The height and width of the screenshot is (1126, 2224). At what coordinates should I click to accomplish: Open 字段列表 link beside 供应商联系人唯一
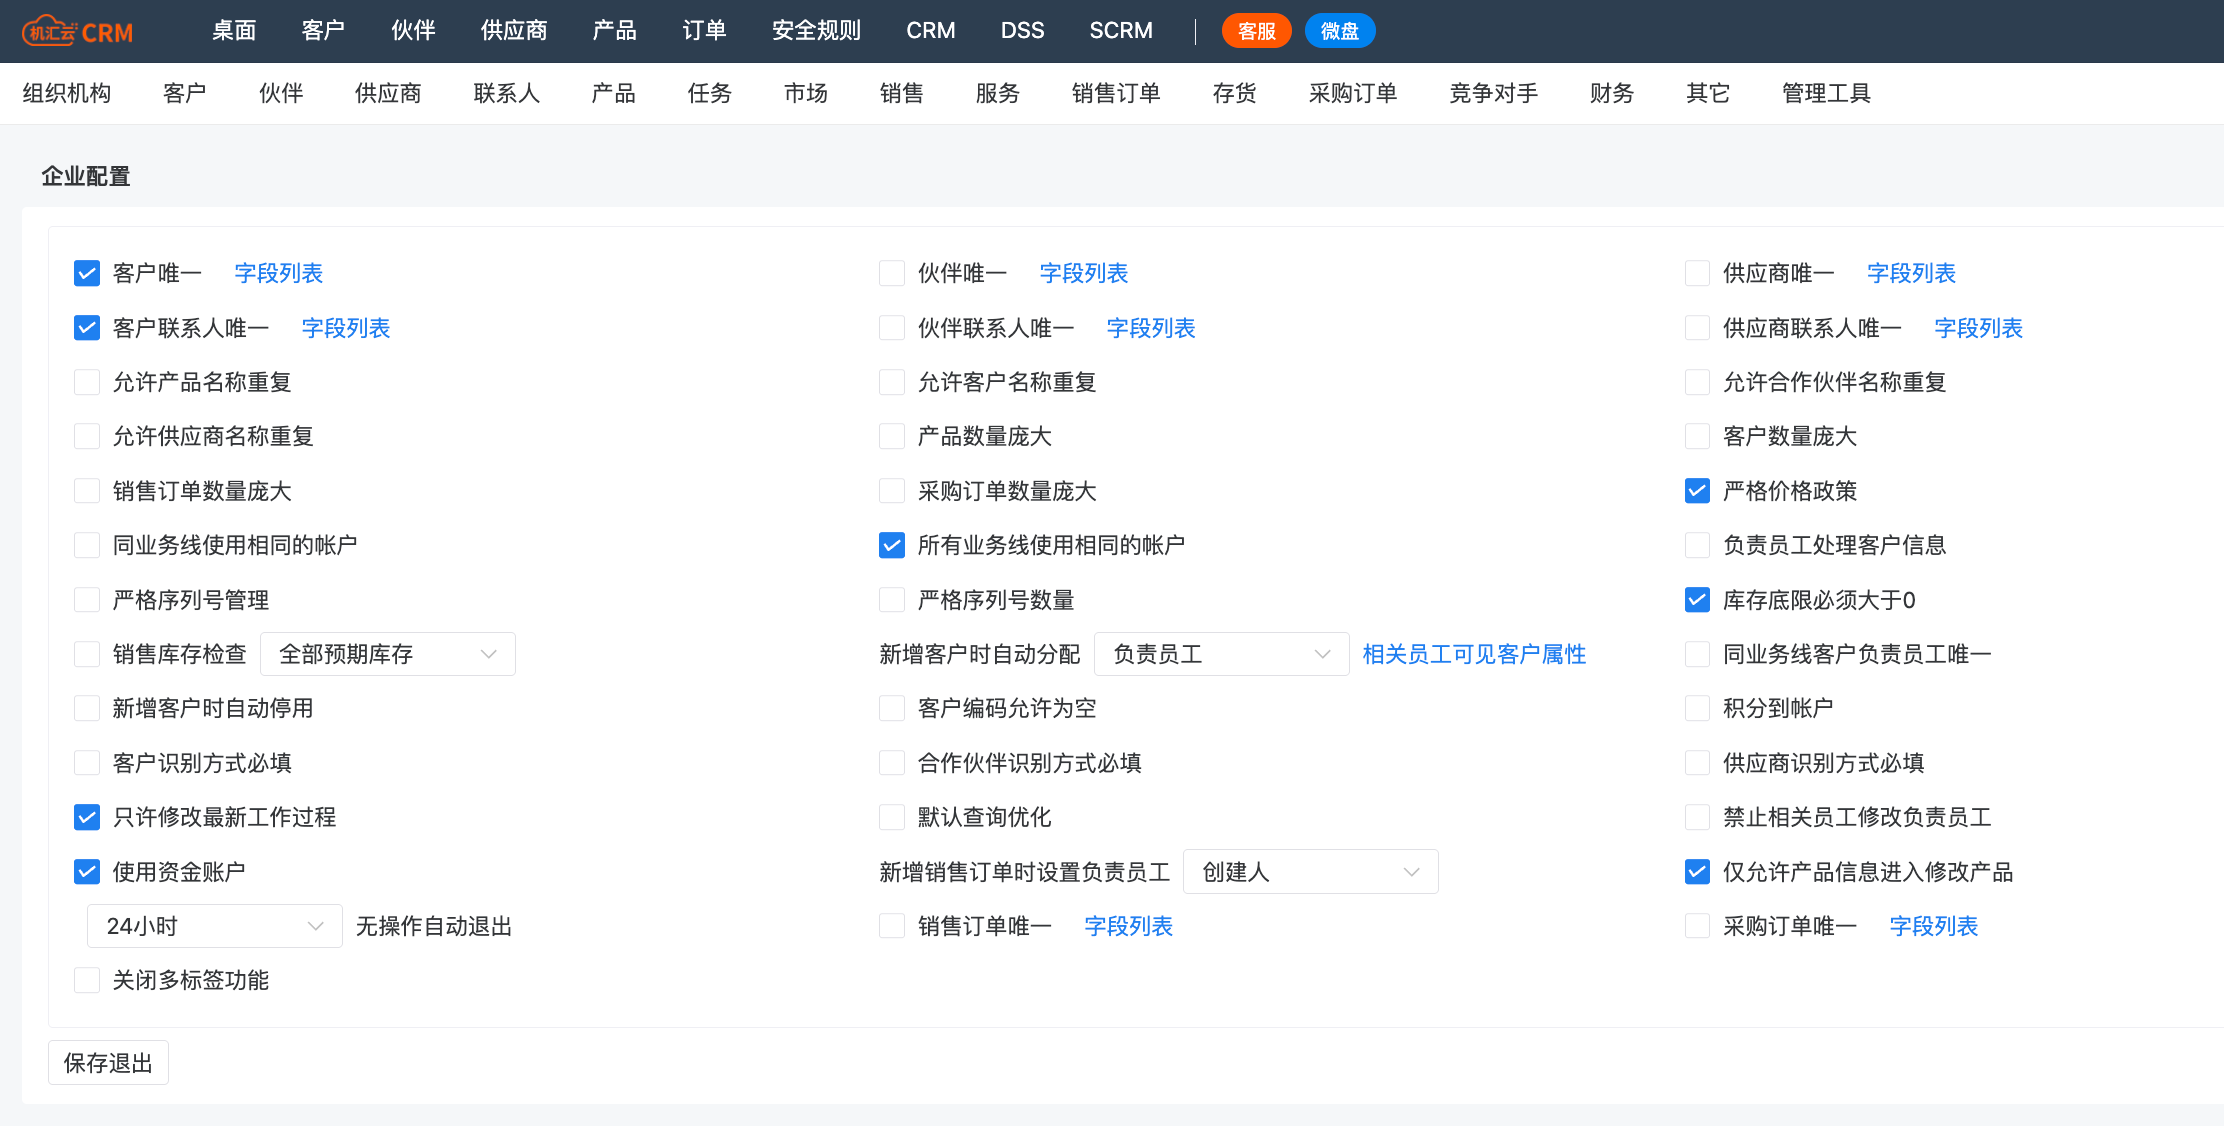pos(1978,328)
